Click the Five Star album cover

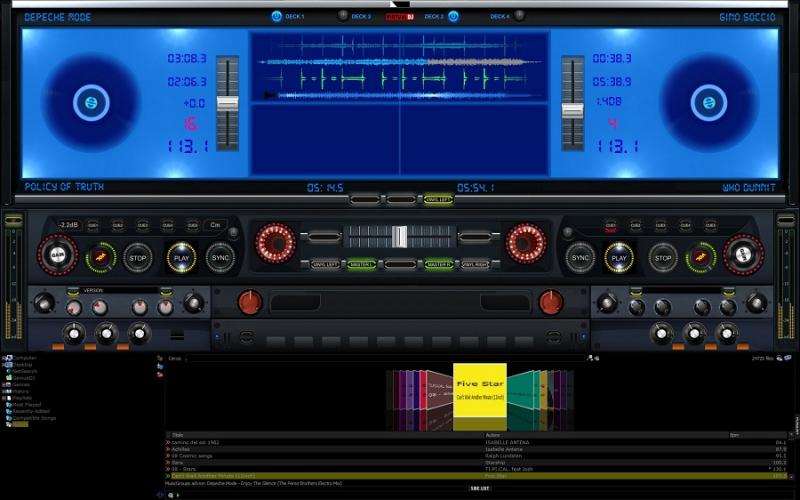tap(480, 390)
